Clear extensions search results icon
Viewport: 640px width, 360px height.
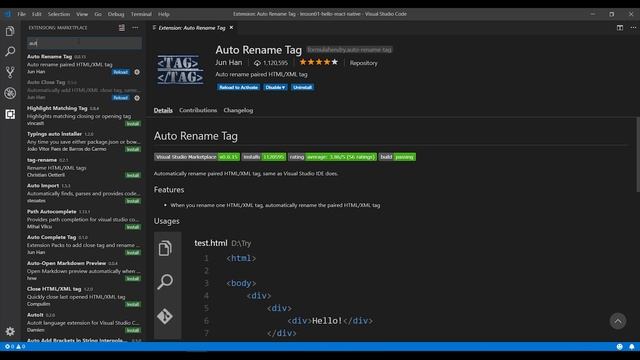click(122, 28)
